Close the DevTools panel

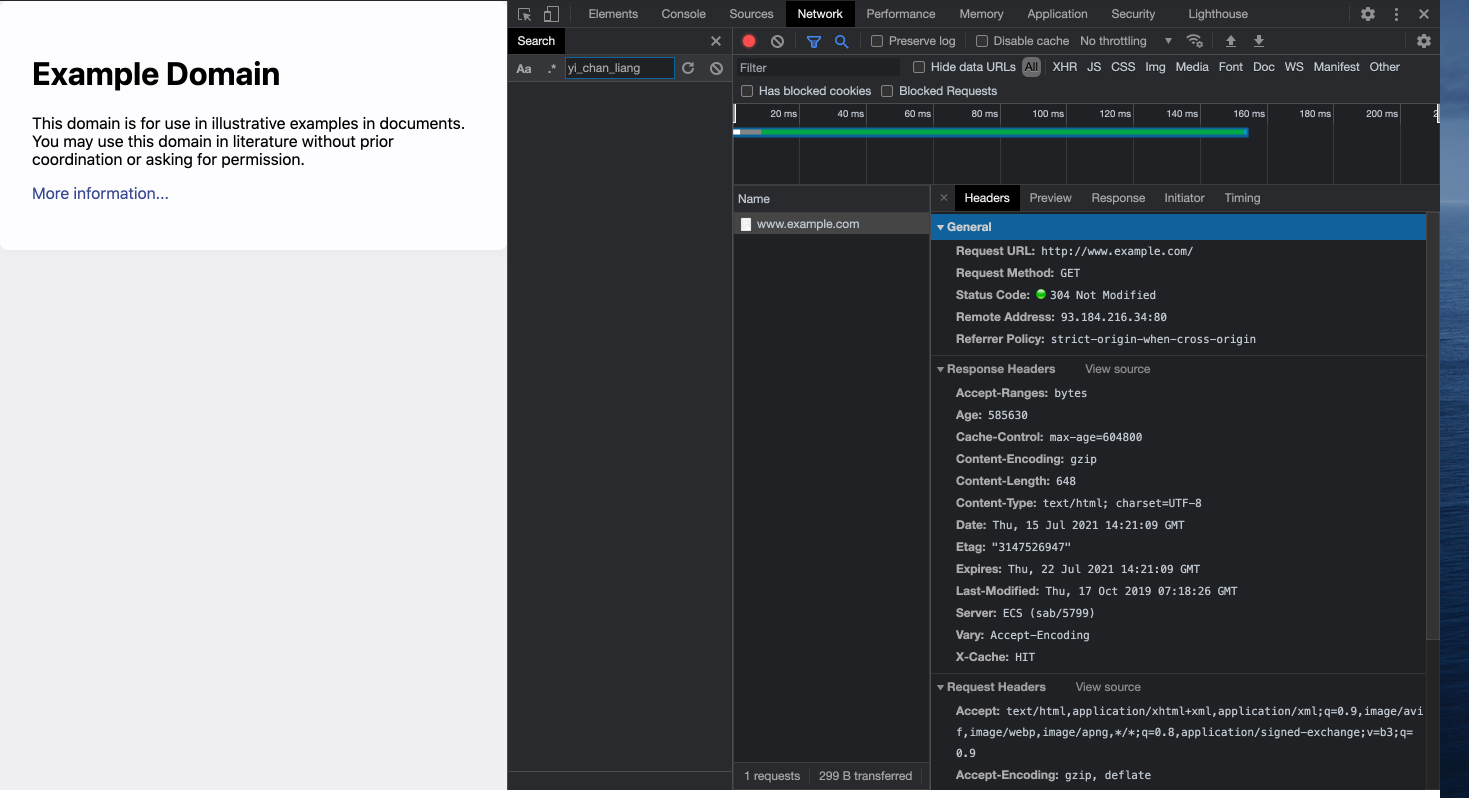point(1424,14)
